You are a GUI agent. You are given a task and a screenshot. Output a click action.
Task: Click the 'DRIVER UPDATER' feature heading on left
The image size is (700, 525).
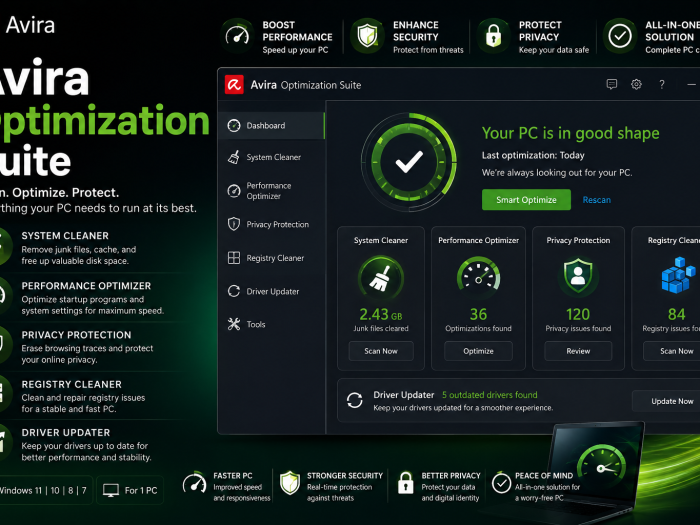(x=66, y=433)
